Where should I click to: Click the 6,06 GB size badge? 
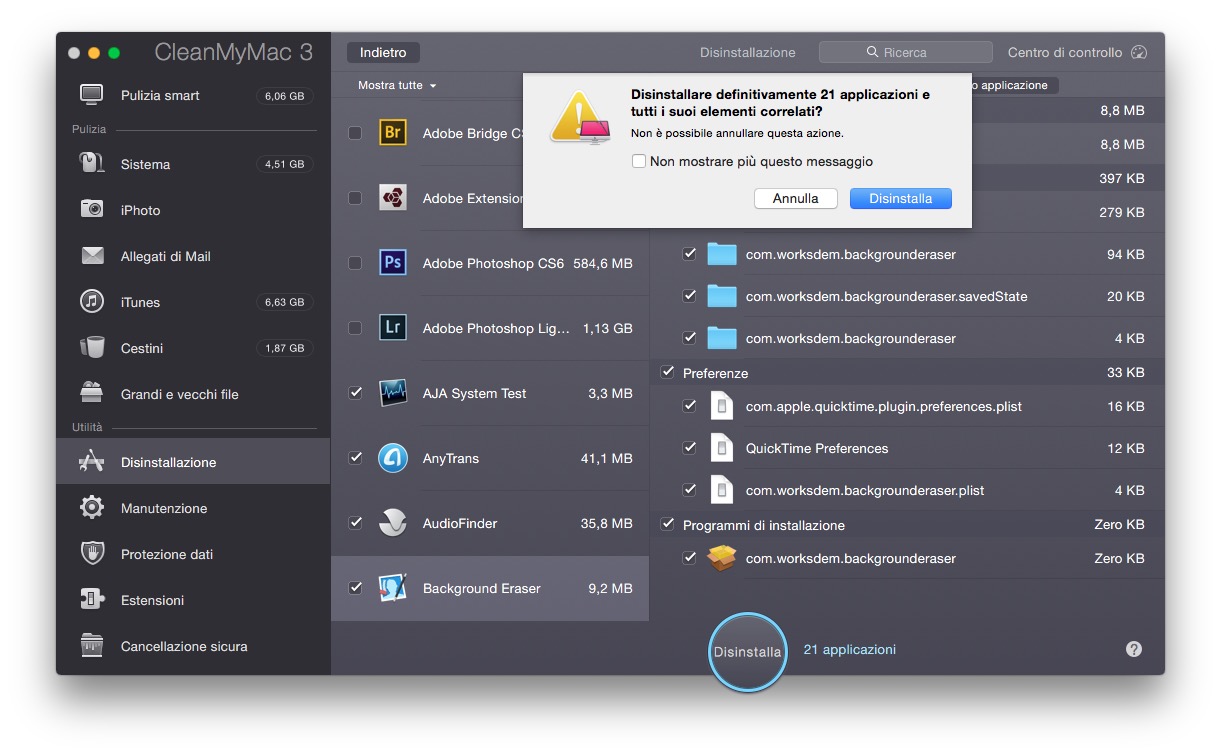coord(284,96)
